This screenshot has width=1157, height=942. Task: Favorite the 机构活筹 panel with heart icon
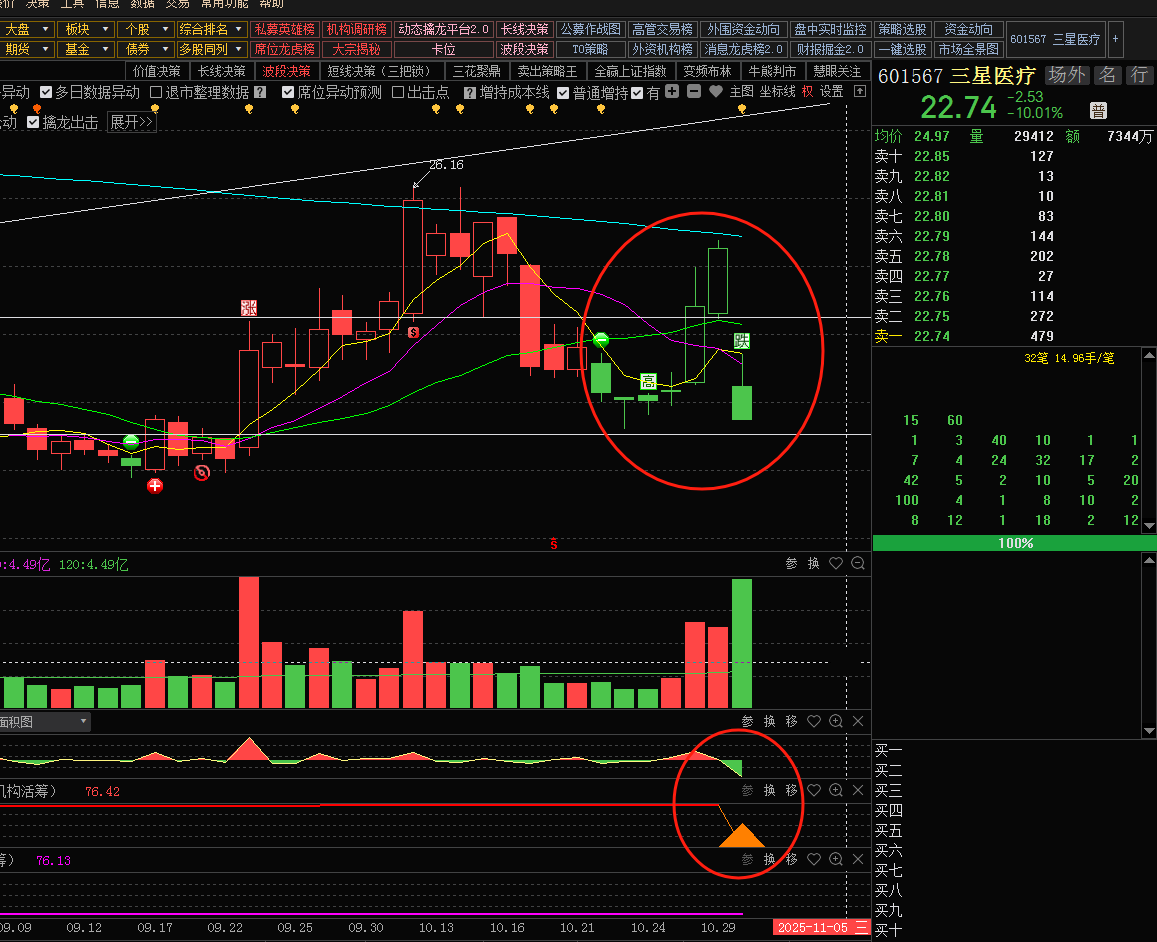click(814, 790)
